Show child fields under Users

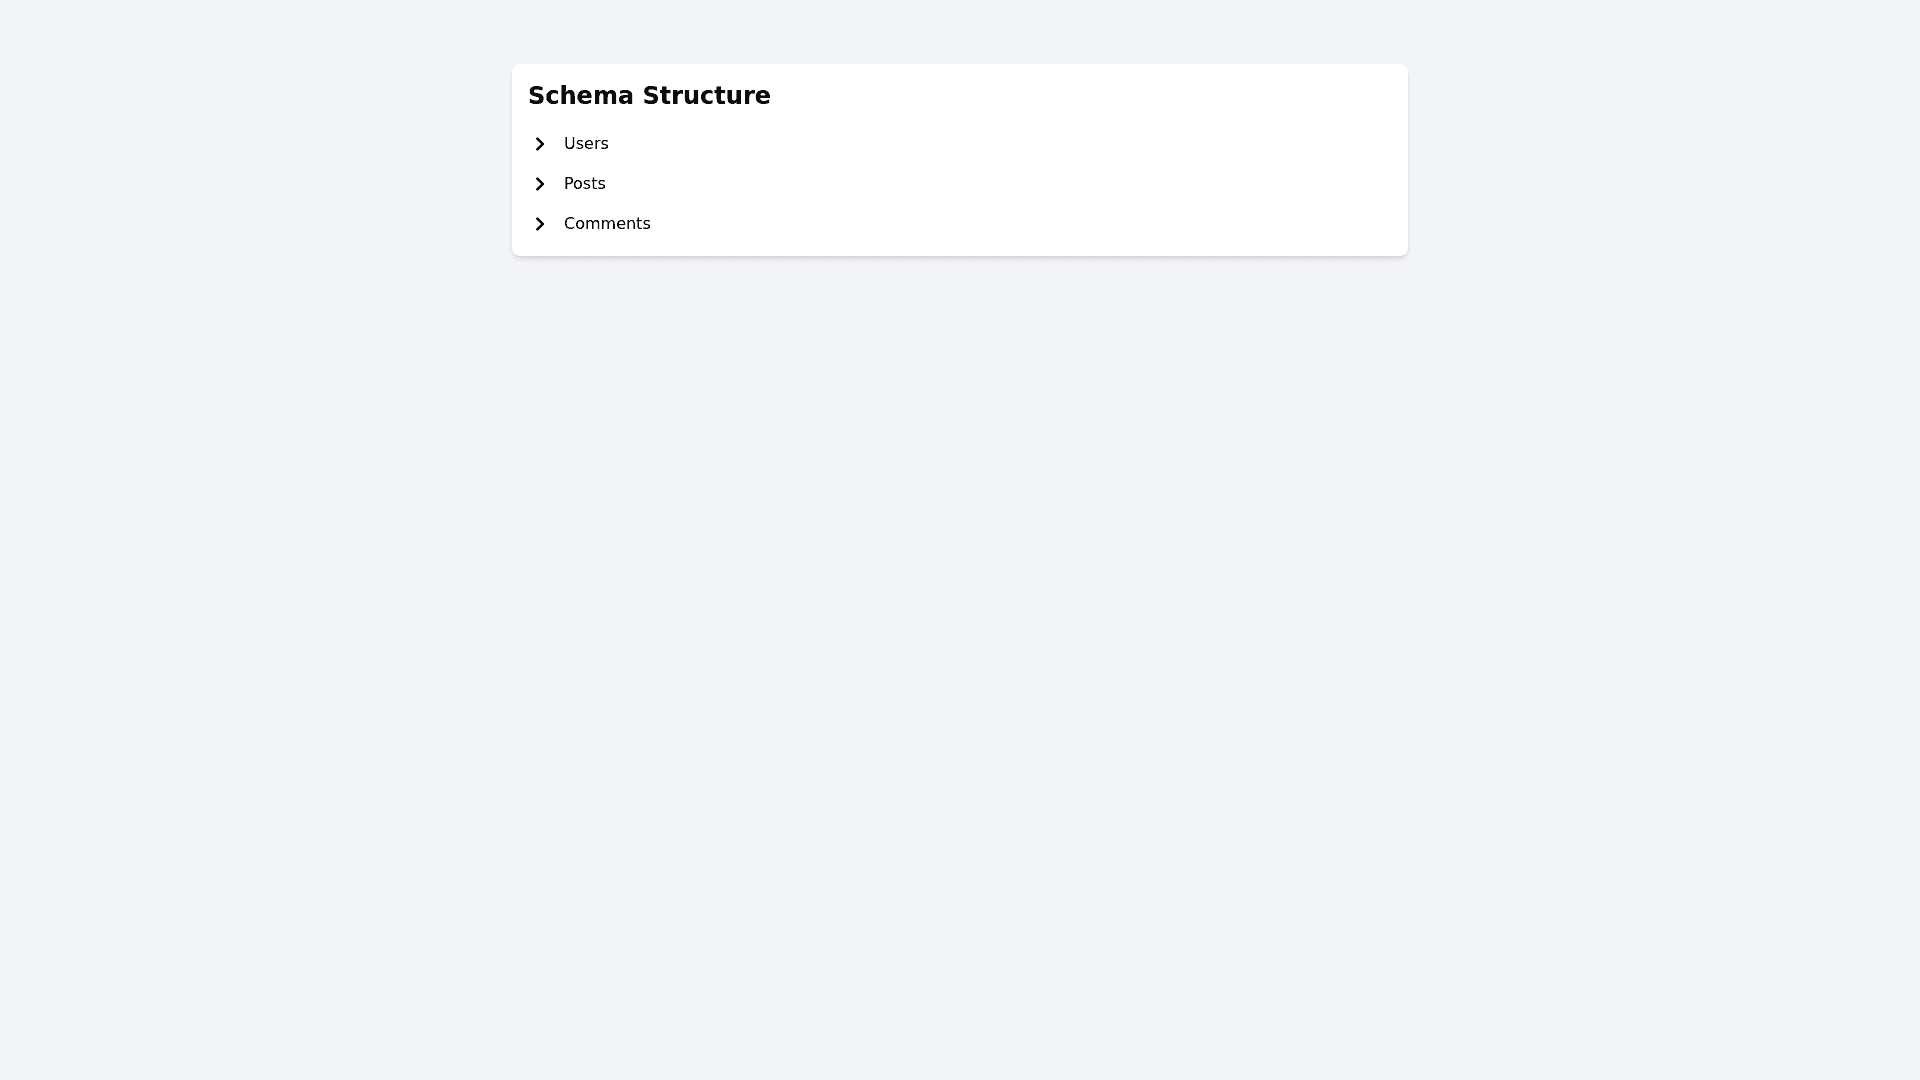click(539, 144)
